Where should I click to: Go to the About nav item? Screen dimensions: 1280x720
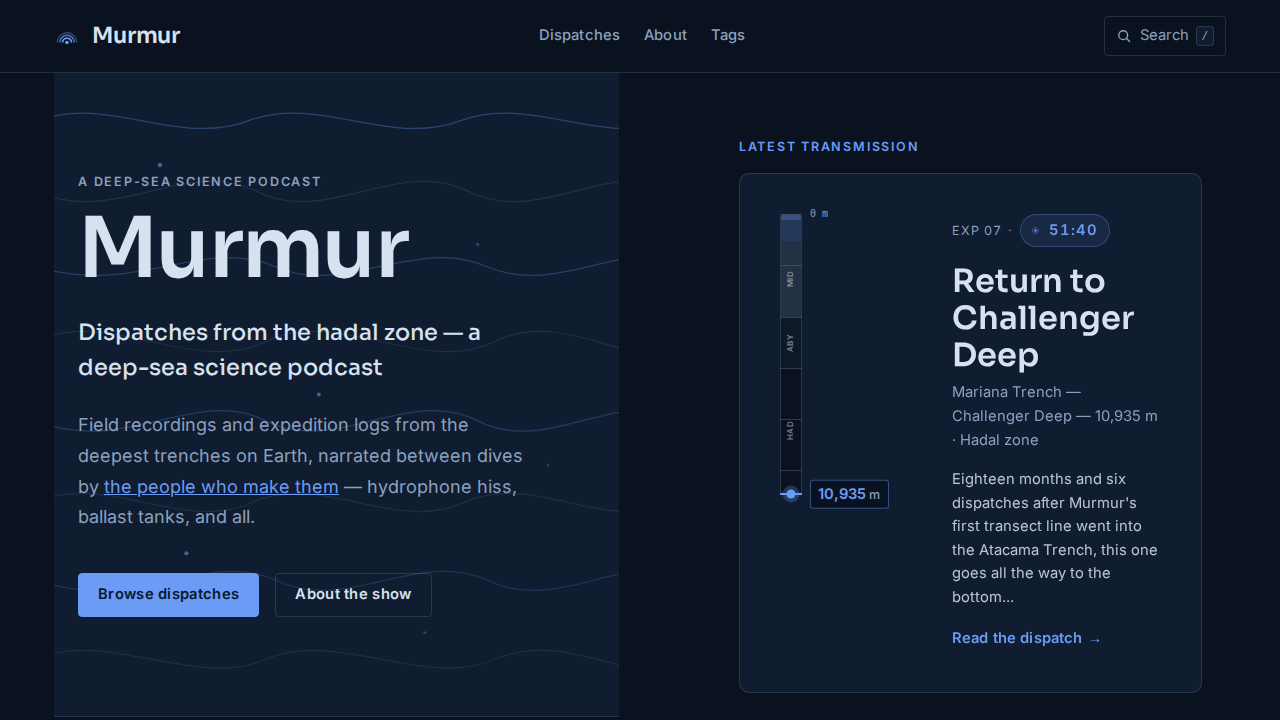point(665,35)
